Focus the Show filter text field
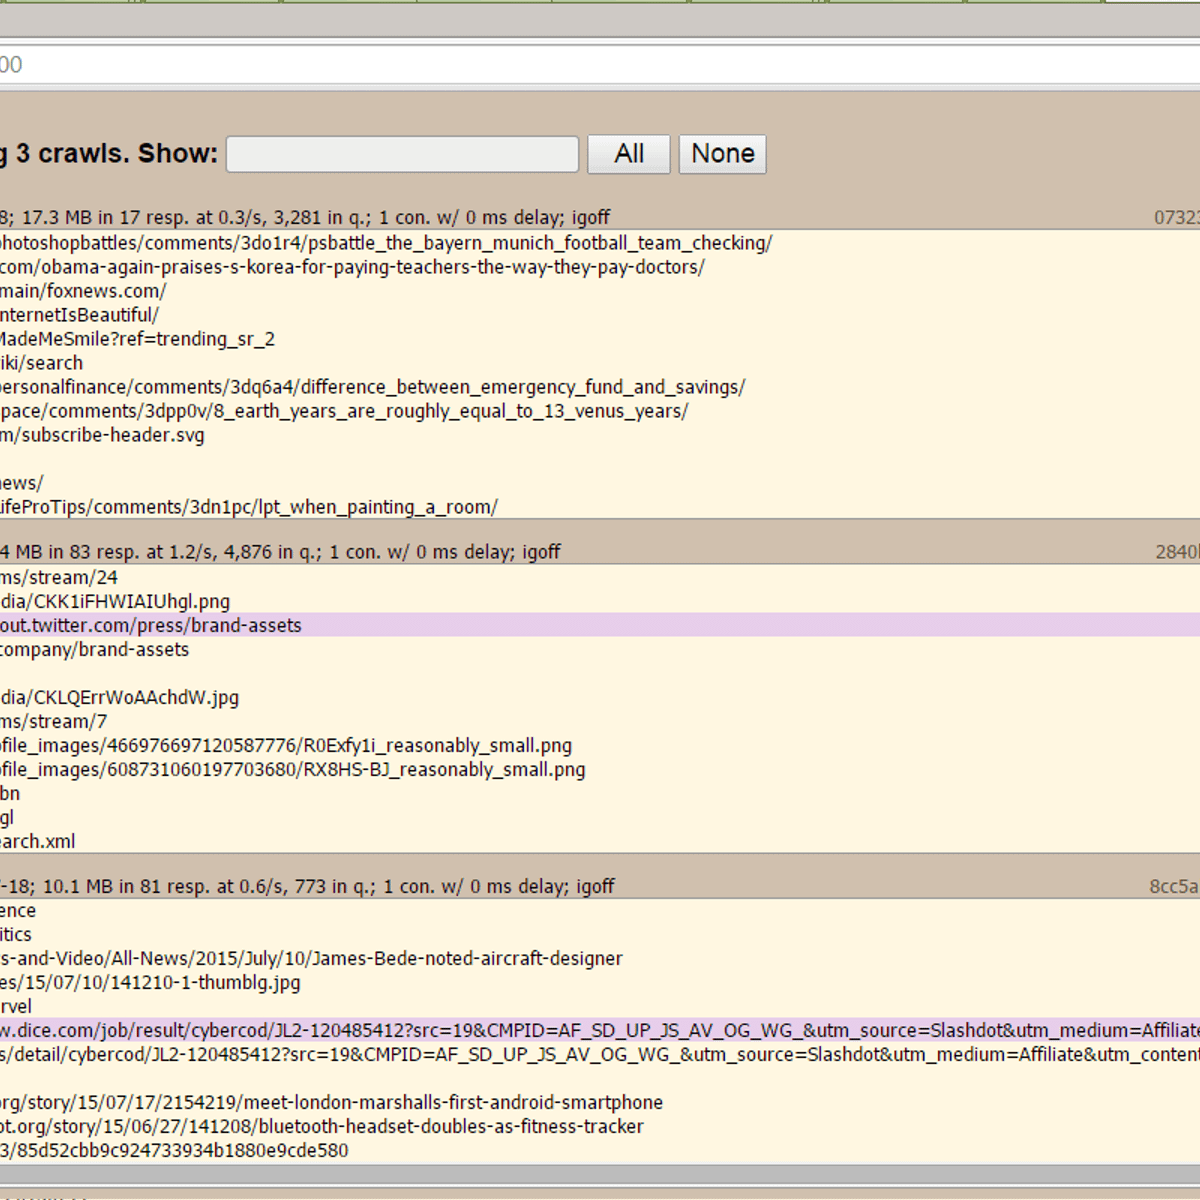This screenshot has width=1200, height=1200. (402, 154)
